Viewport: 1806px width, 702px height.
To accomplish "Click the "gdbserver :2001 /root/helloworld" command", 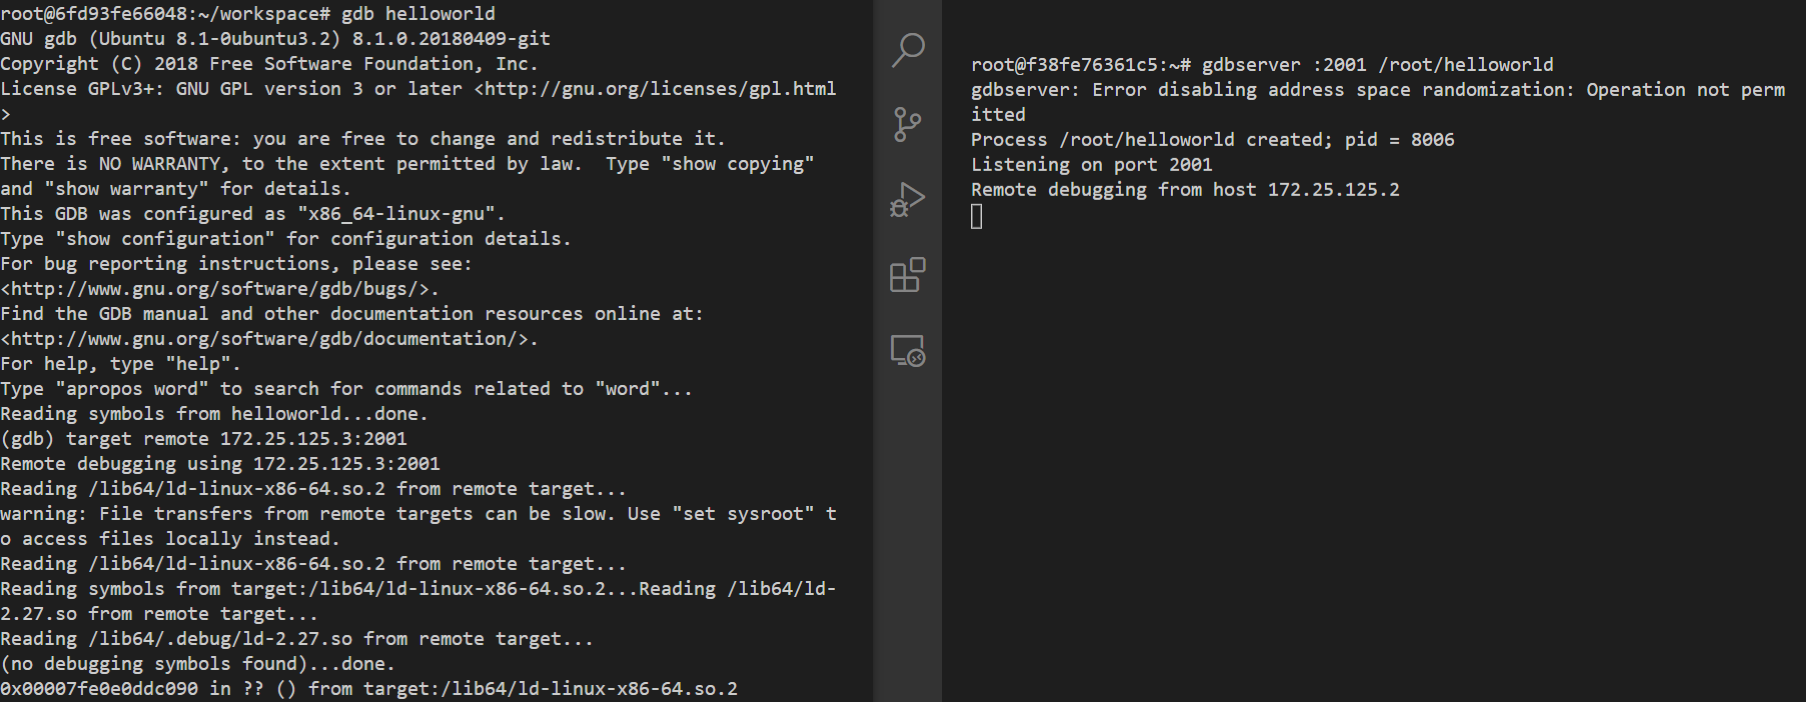I will tap(1378, 65).
